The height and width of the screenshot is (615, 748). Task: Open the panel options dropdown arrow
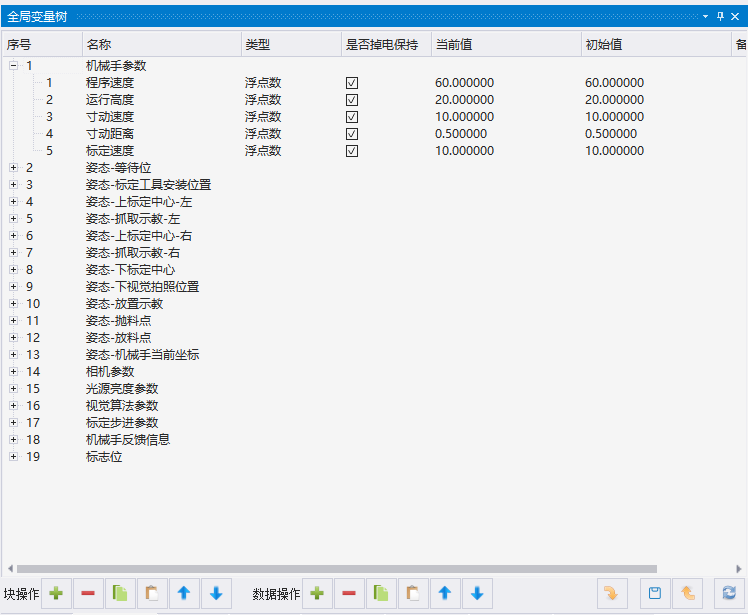tap(706, 17)
